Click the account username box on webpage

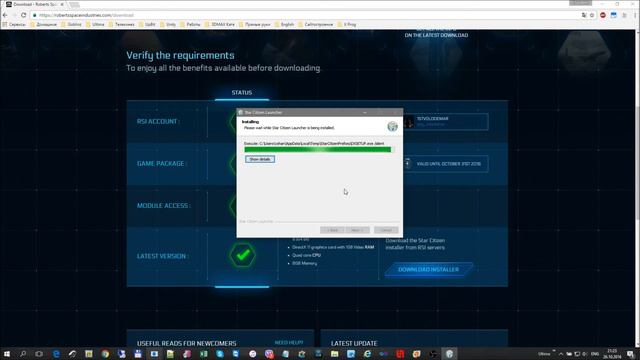(445, 122)
